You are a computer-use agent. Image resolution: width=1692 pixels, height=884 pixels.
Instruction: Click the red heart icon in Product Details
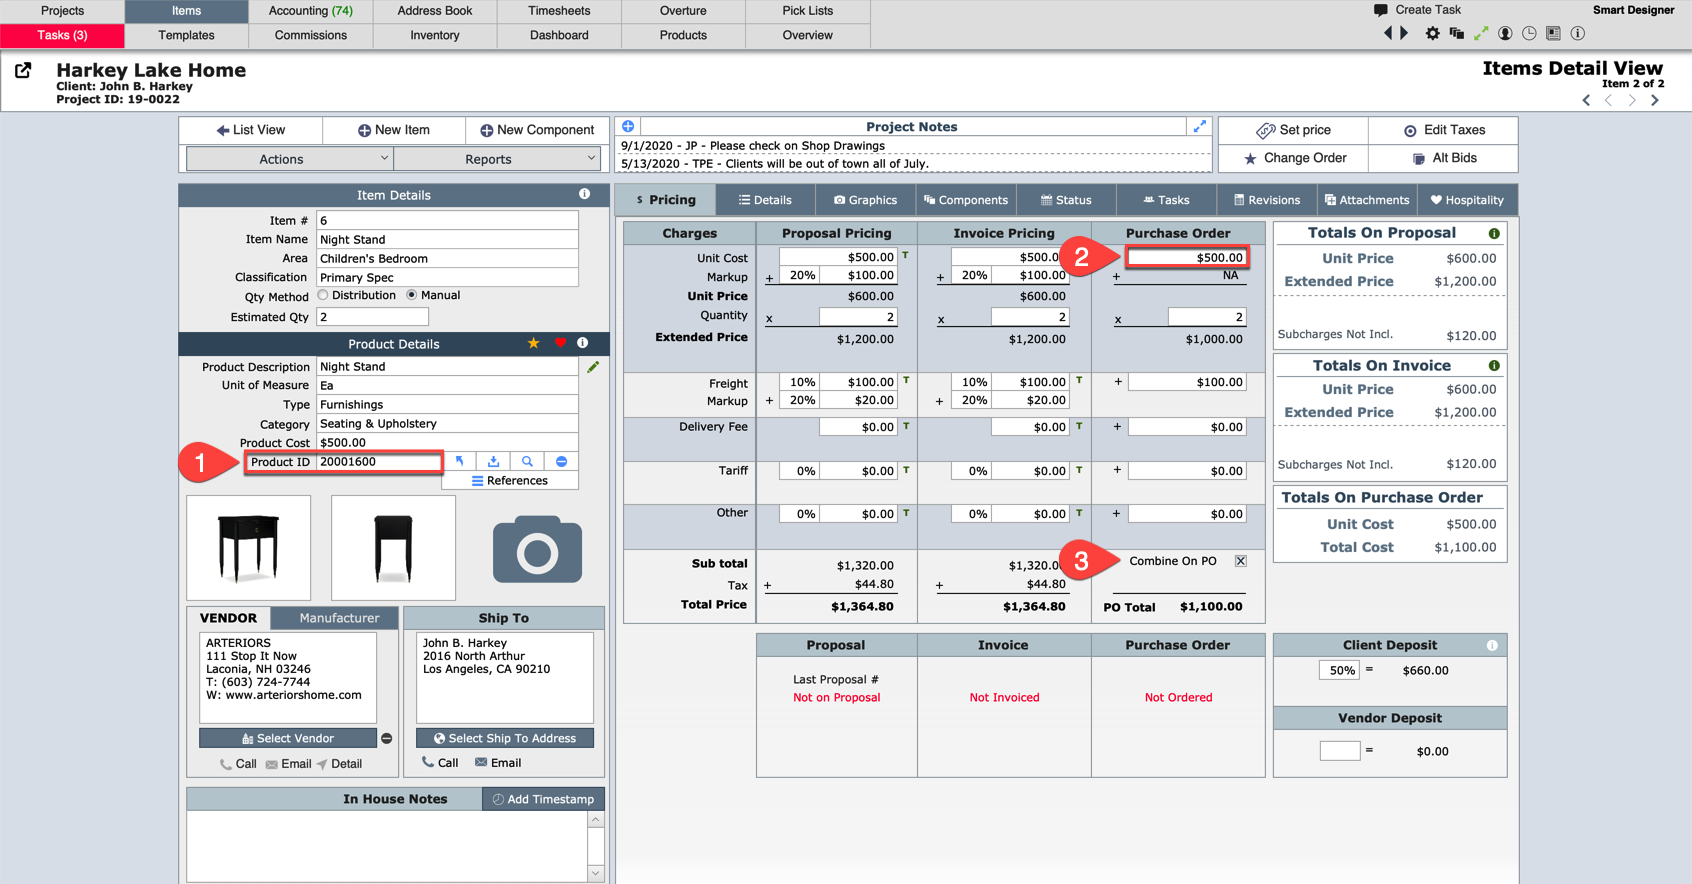tap(560, 343)
